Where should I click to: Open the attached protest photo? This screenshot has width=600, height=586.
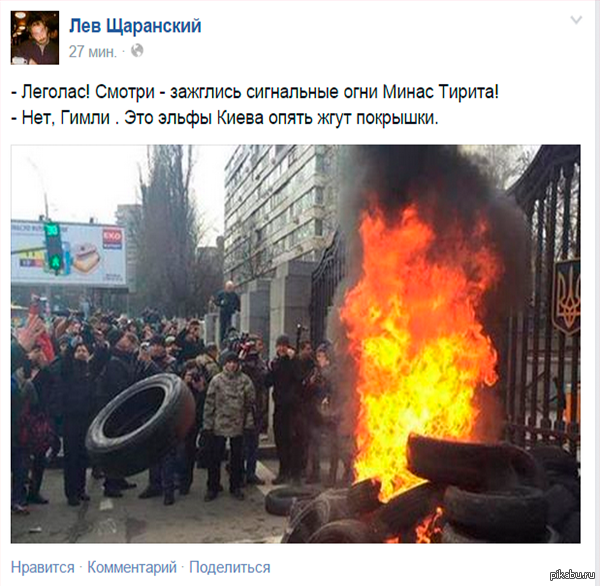coord(295,344)
